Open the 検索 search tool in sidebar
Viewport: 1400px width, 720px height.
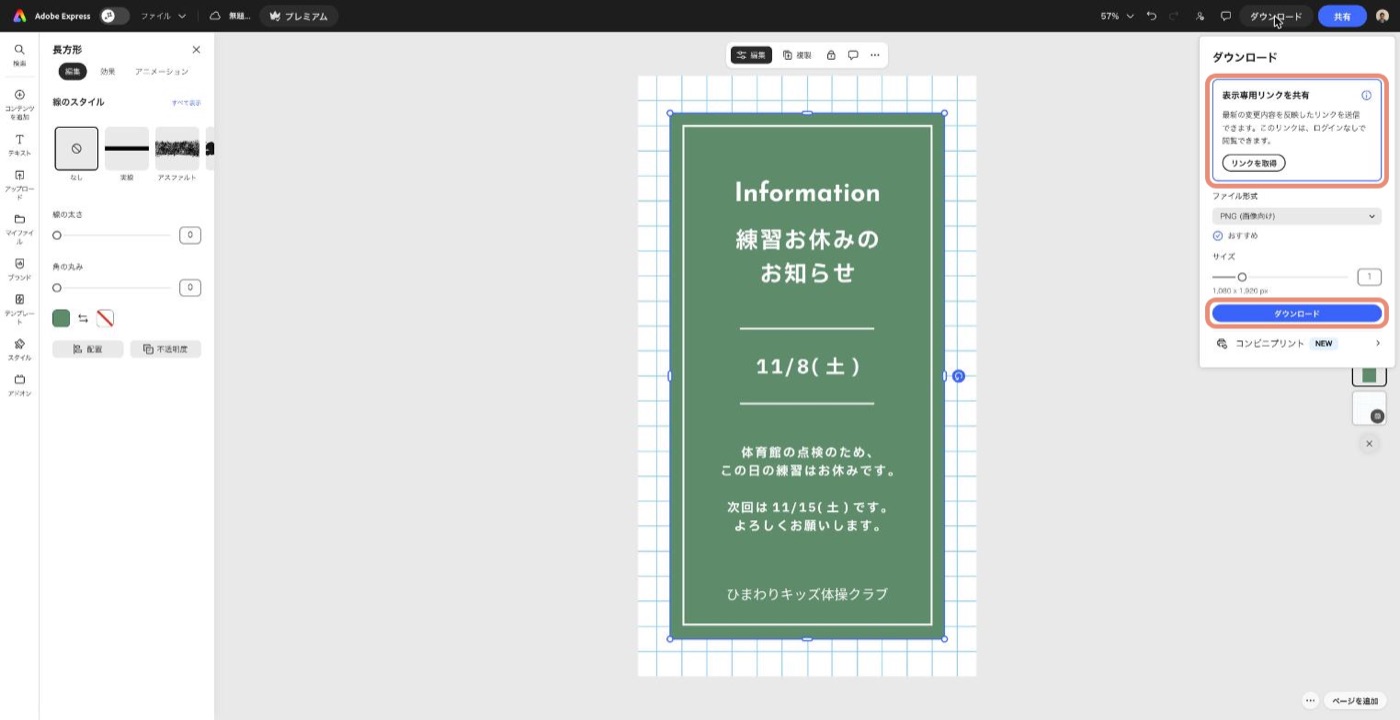pyautogui.click(x=19, y=55)
